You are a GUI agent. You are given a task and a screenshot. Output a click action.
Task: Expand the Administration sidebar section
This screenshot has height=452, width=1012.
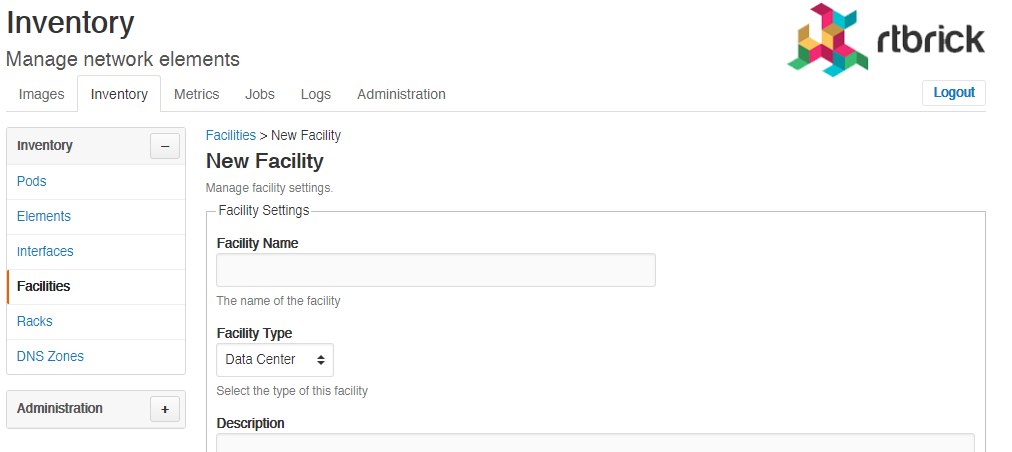tap(165, 409)
